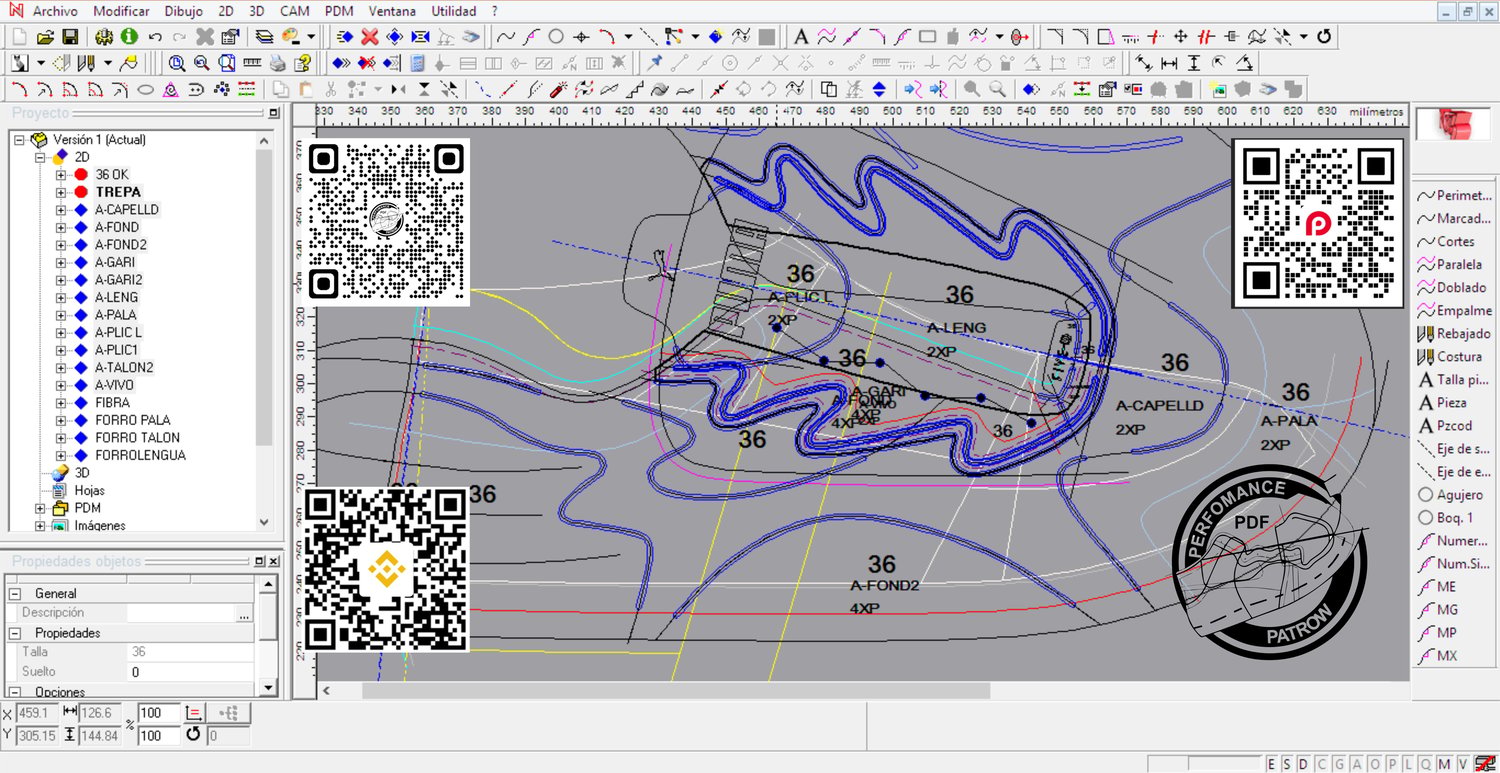
Task: Click the four-way move arrows icon
Action: (x=1181, y=37)
